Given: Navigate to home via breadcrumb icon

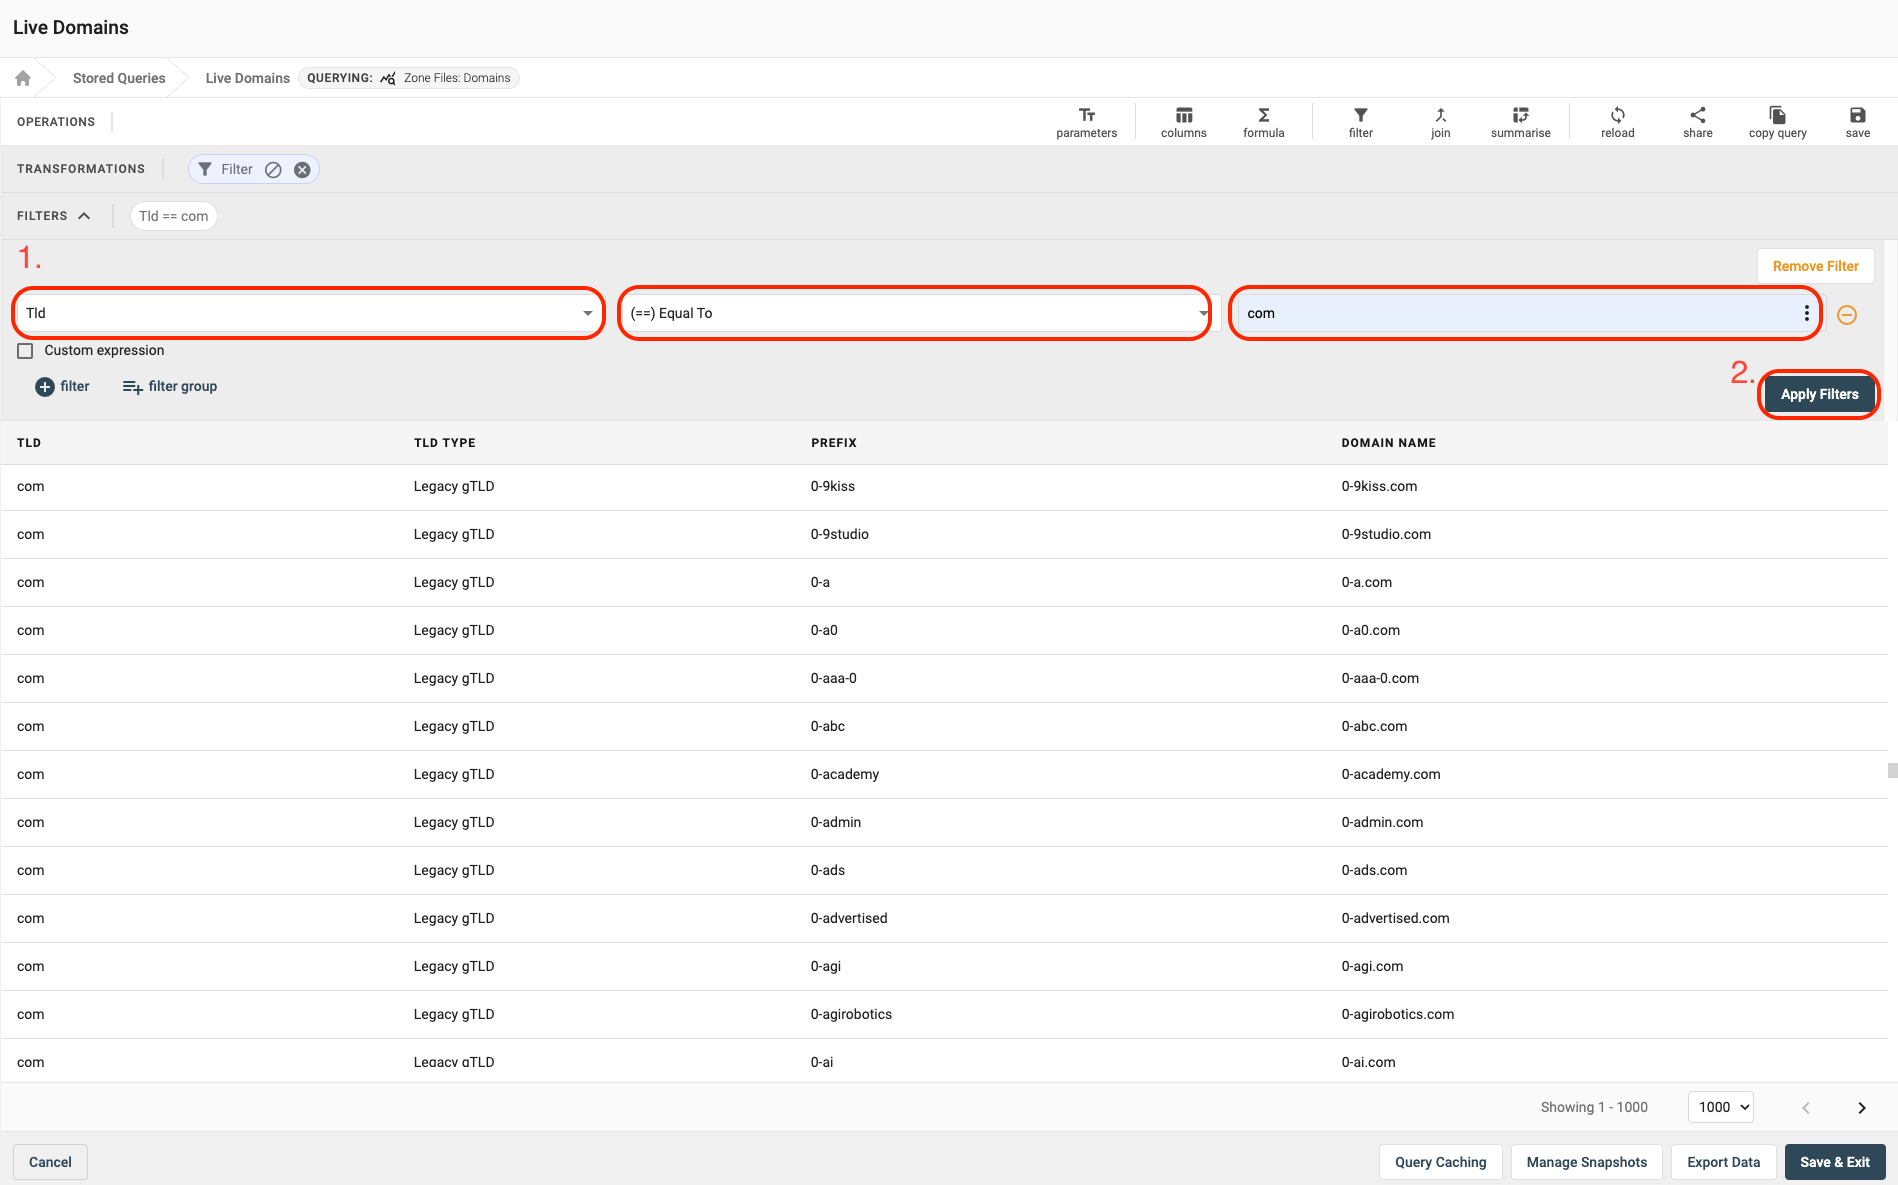Looking at the screenshot, I should pos(23,78).
